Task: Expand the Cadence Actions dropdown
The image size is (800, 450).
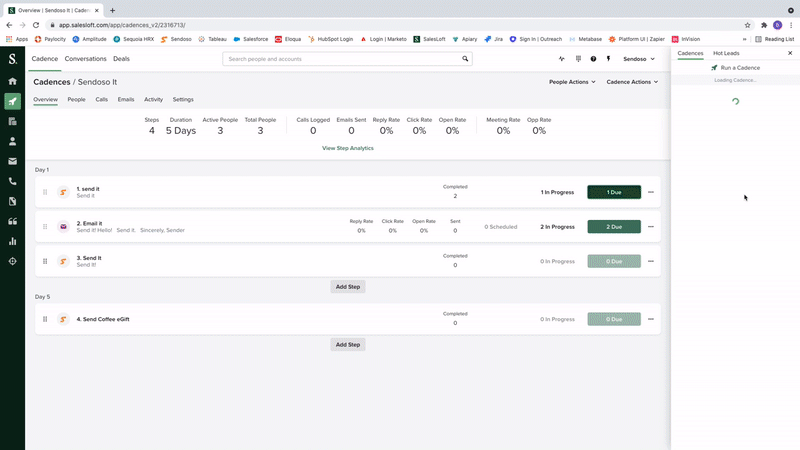Action: (631, 82)
